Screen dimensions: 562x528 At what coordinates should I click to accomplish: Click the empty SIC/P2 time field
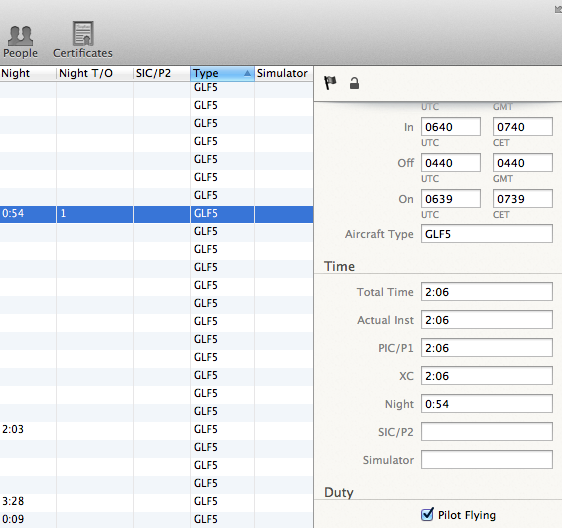coord(487,432)
